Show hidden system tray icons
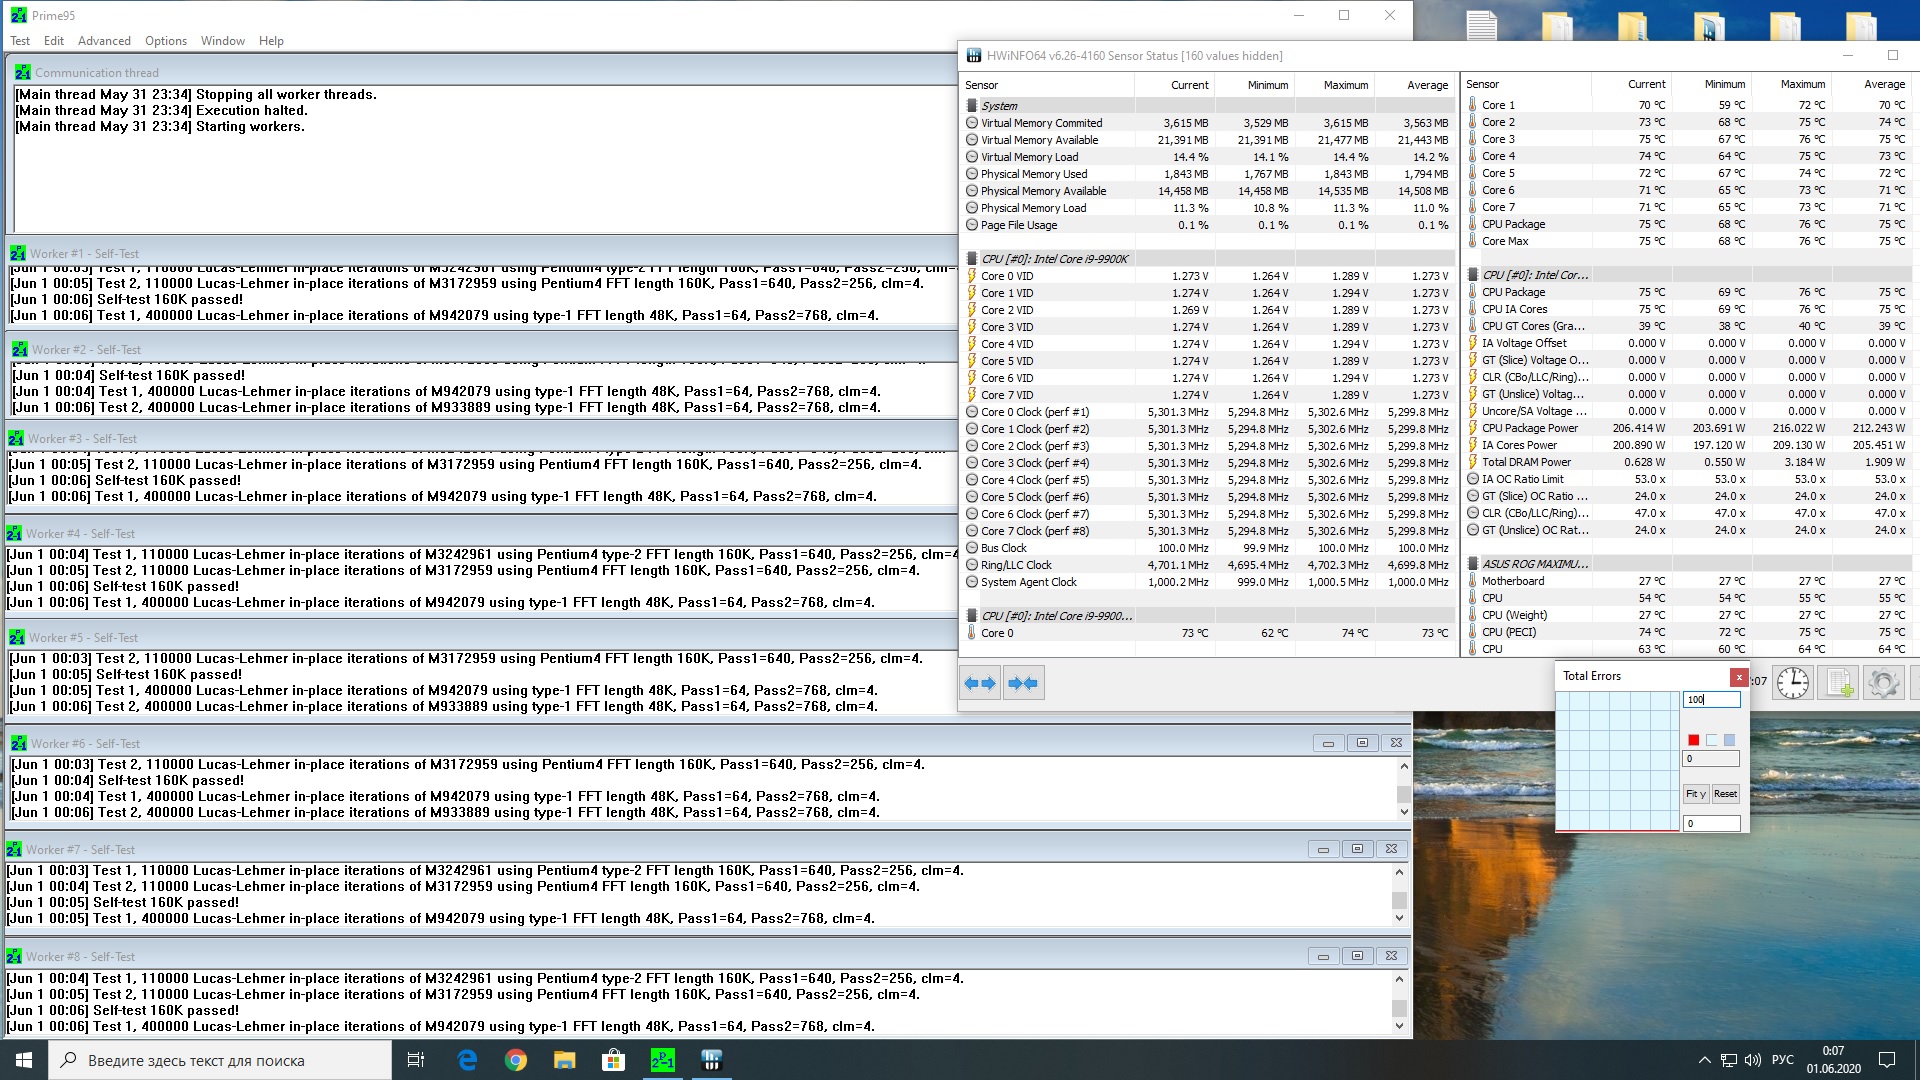Viewport: 1920px width, 1080px height. click(1704, 1060)
